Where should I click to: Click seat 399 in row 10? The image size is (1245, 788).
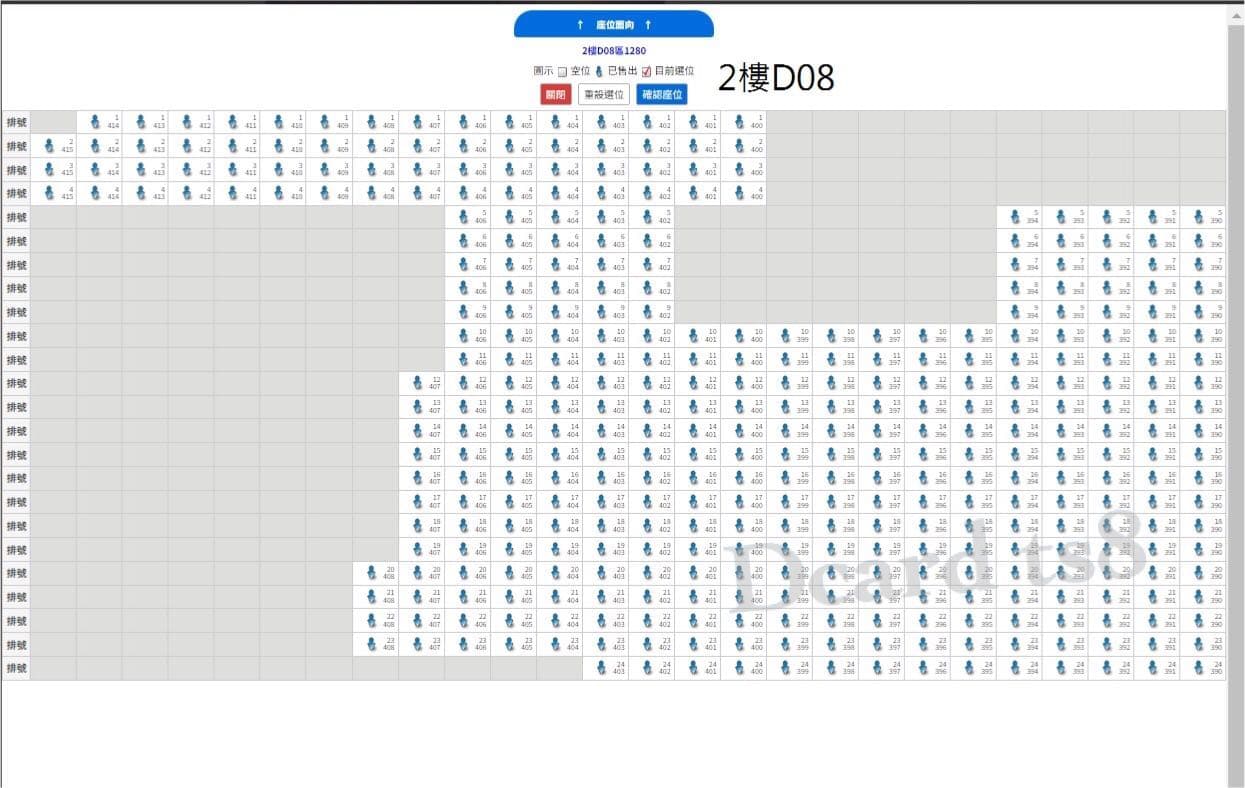pyautogui.click(x=790, y=336)
